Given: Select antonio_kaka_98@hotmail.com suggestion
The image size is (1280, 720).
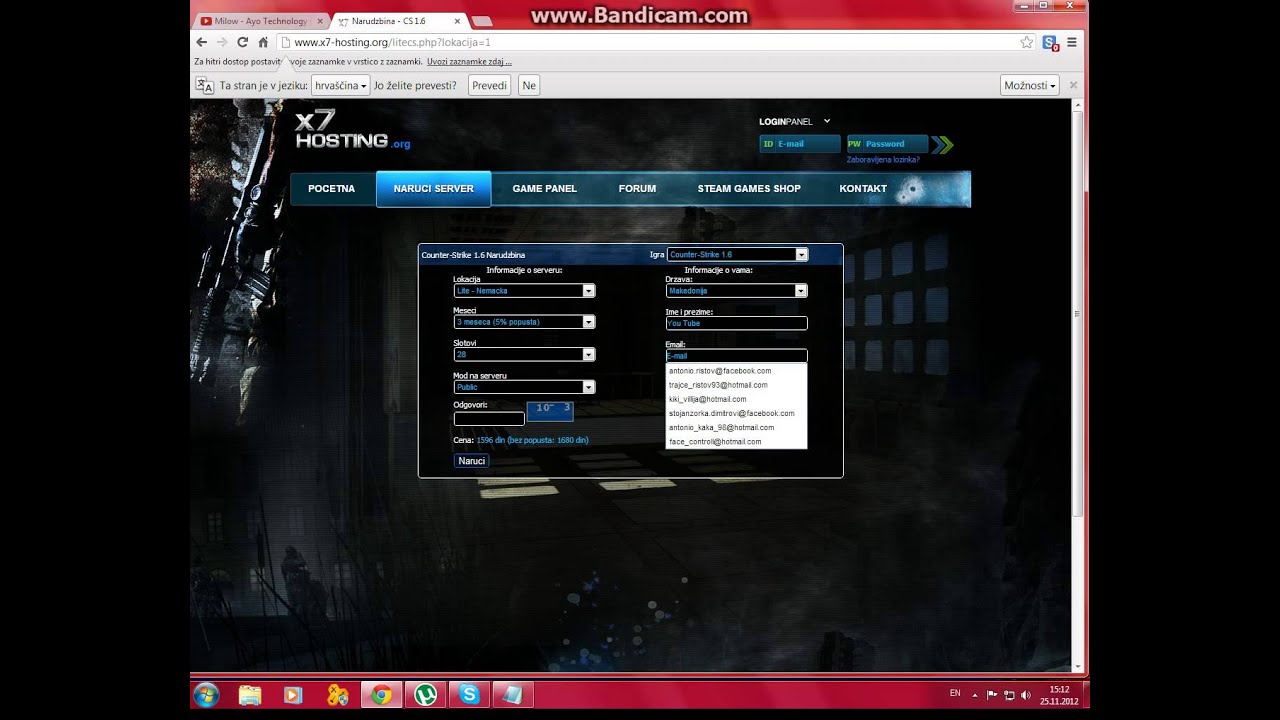Looking at the screenshot, I should (736, 427).
